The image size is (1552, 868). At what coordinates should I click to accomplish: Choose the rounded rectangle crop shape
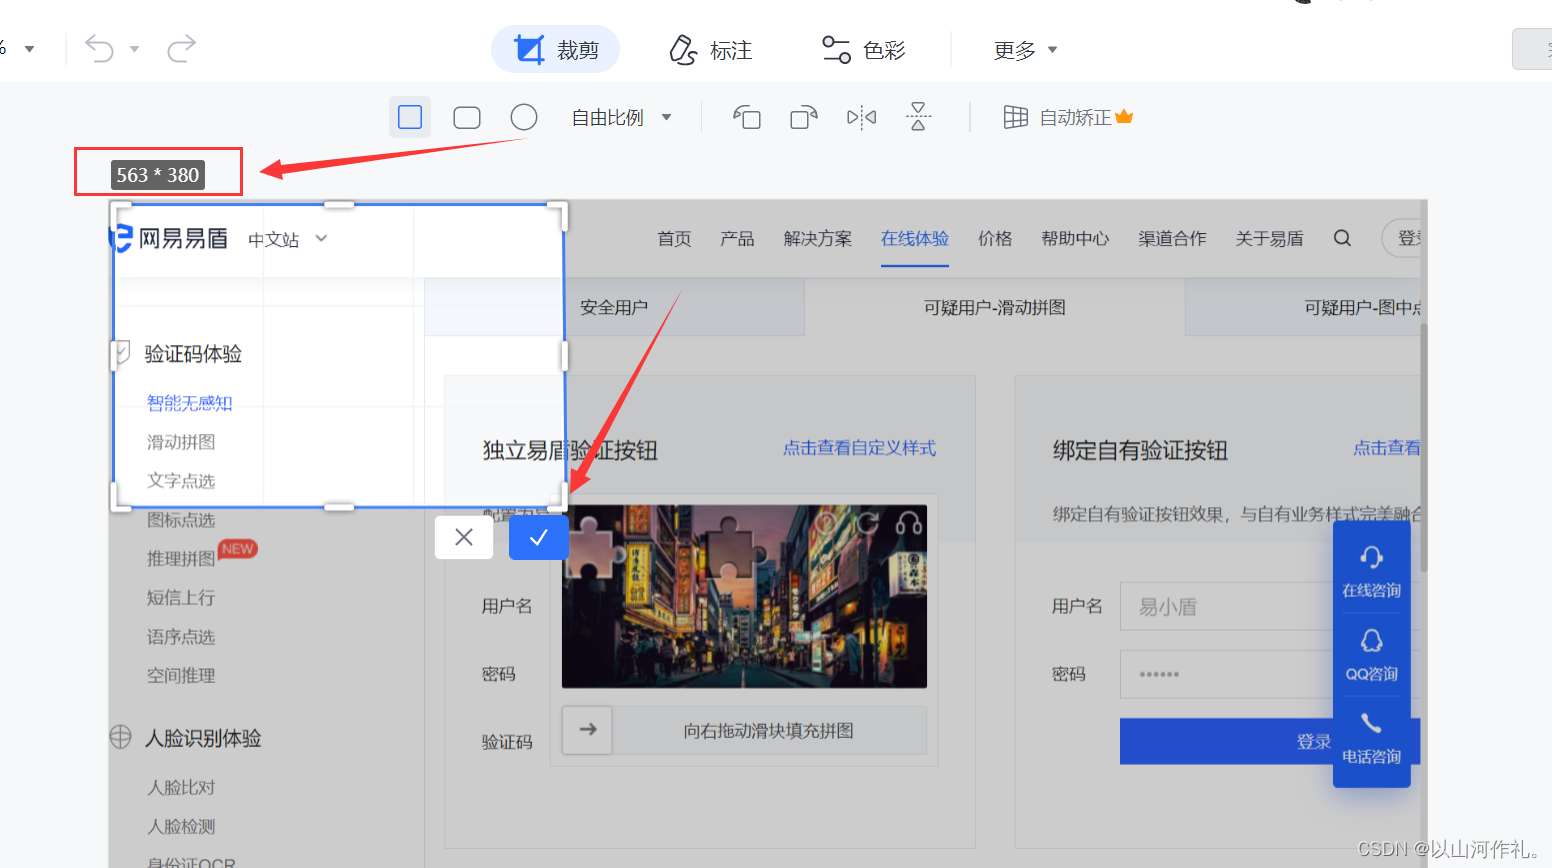tap(467, 118)
